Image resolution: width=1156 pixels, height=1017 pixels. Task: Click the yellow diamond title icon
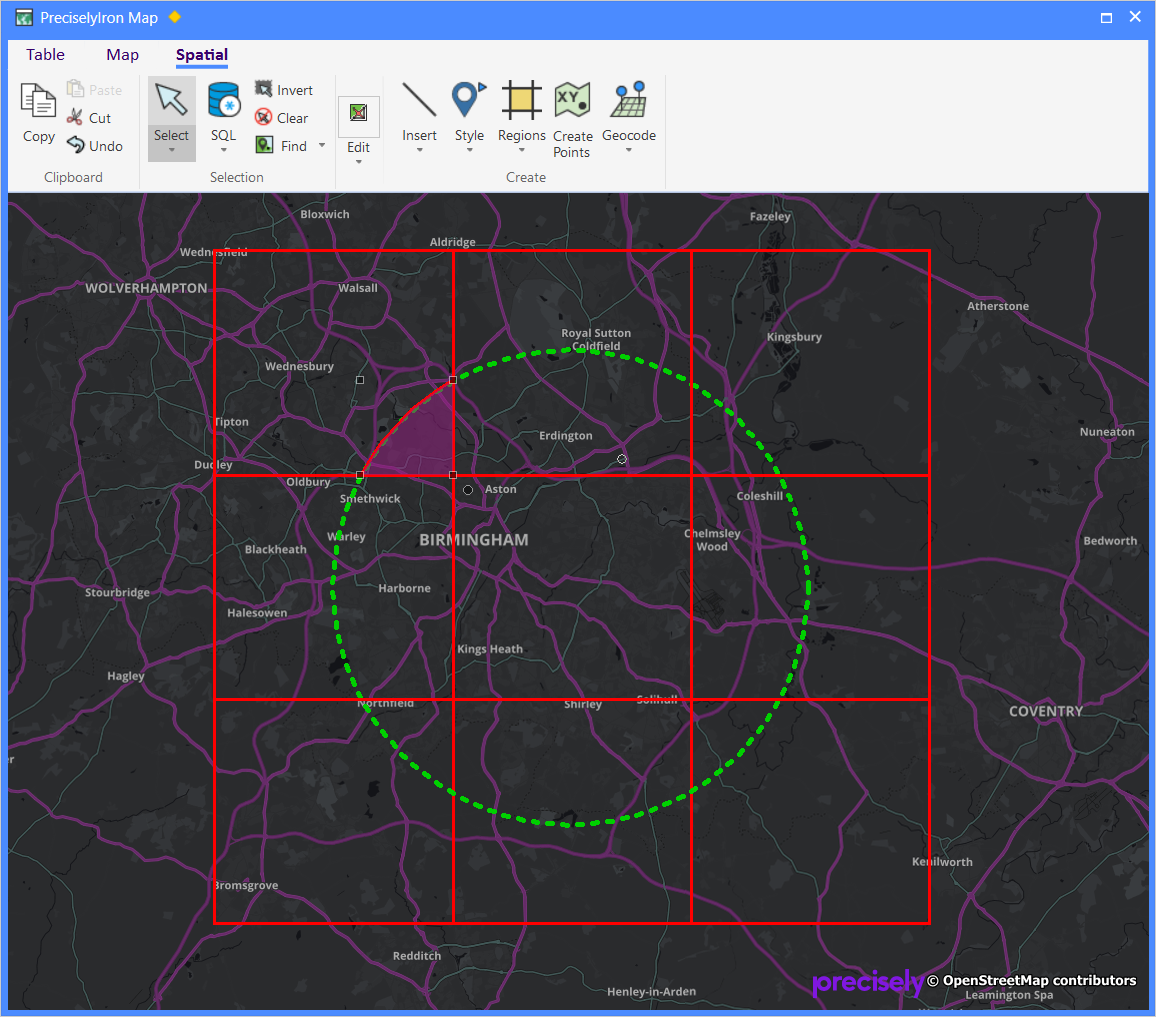(x=175, y=16)
